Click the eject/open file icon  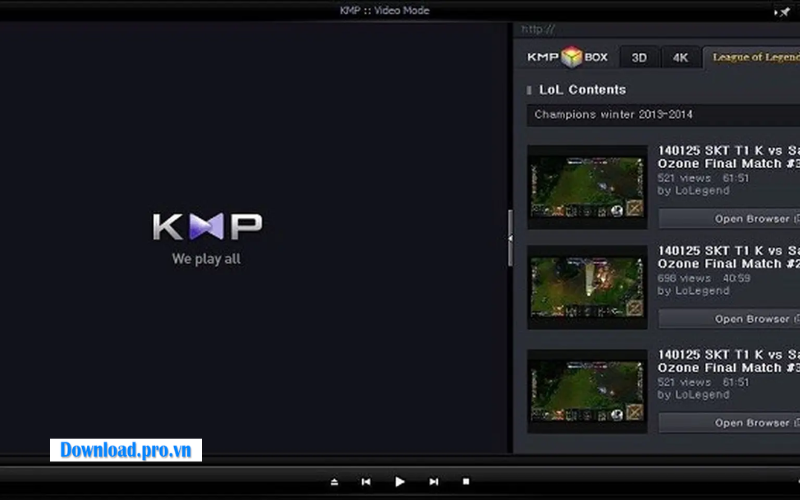334,482
